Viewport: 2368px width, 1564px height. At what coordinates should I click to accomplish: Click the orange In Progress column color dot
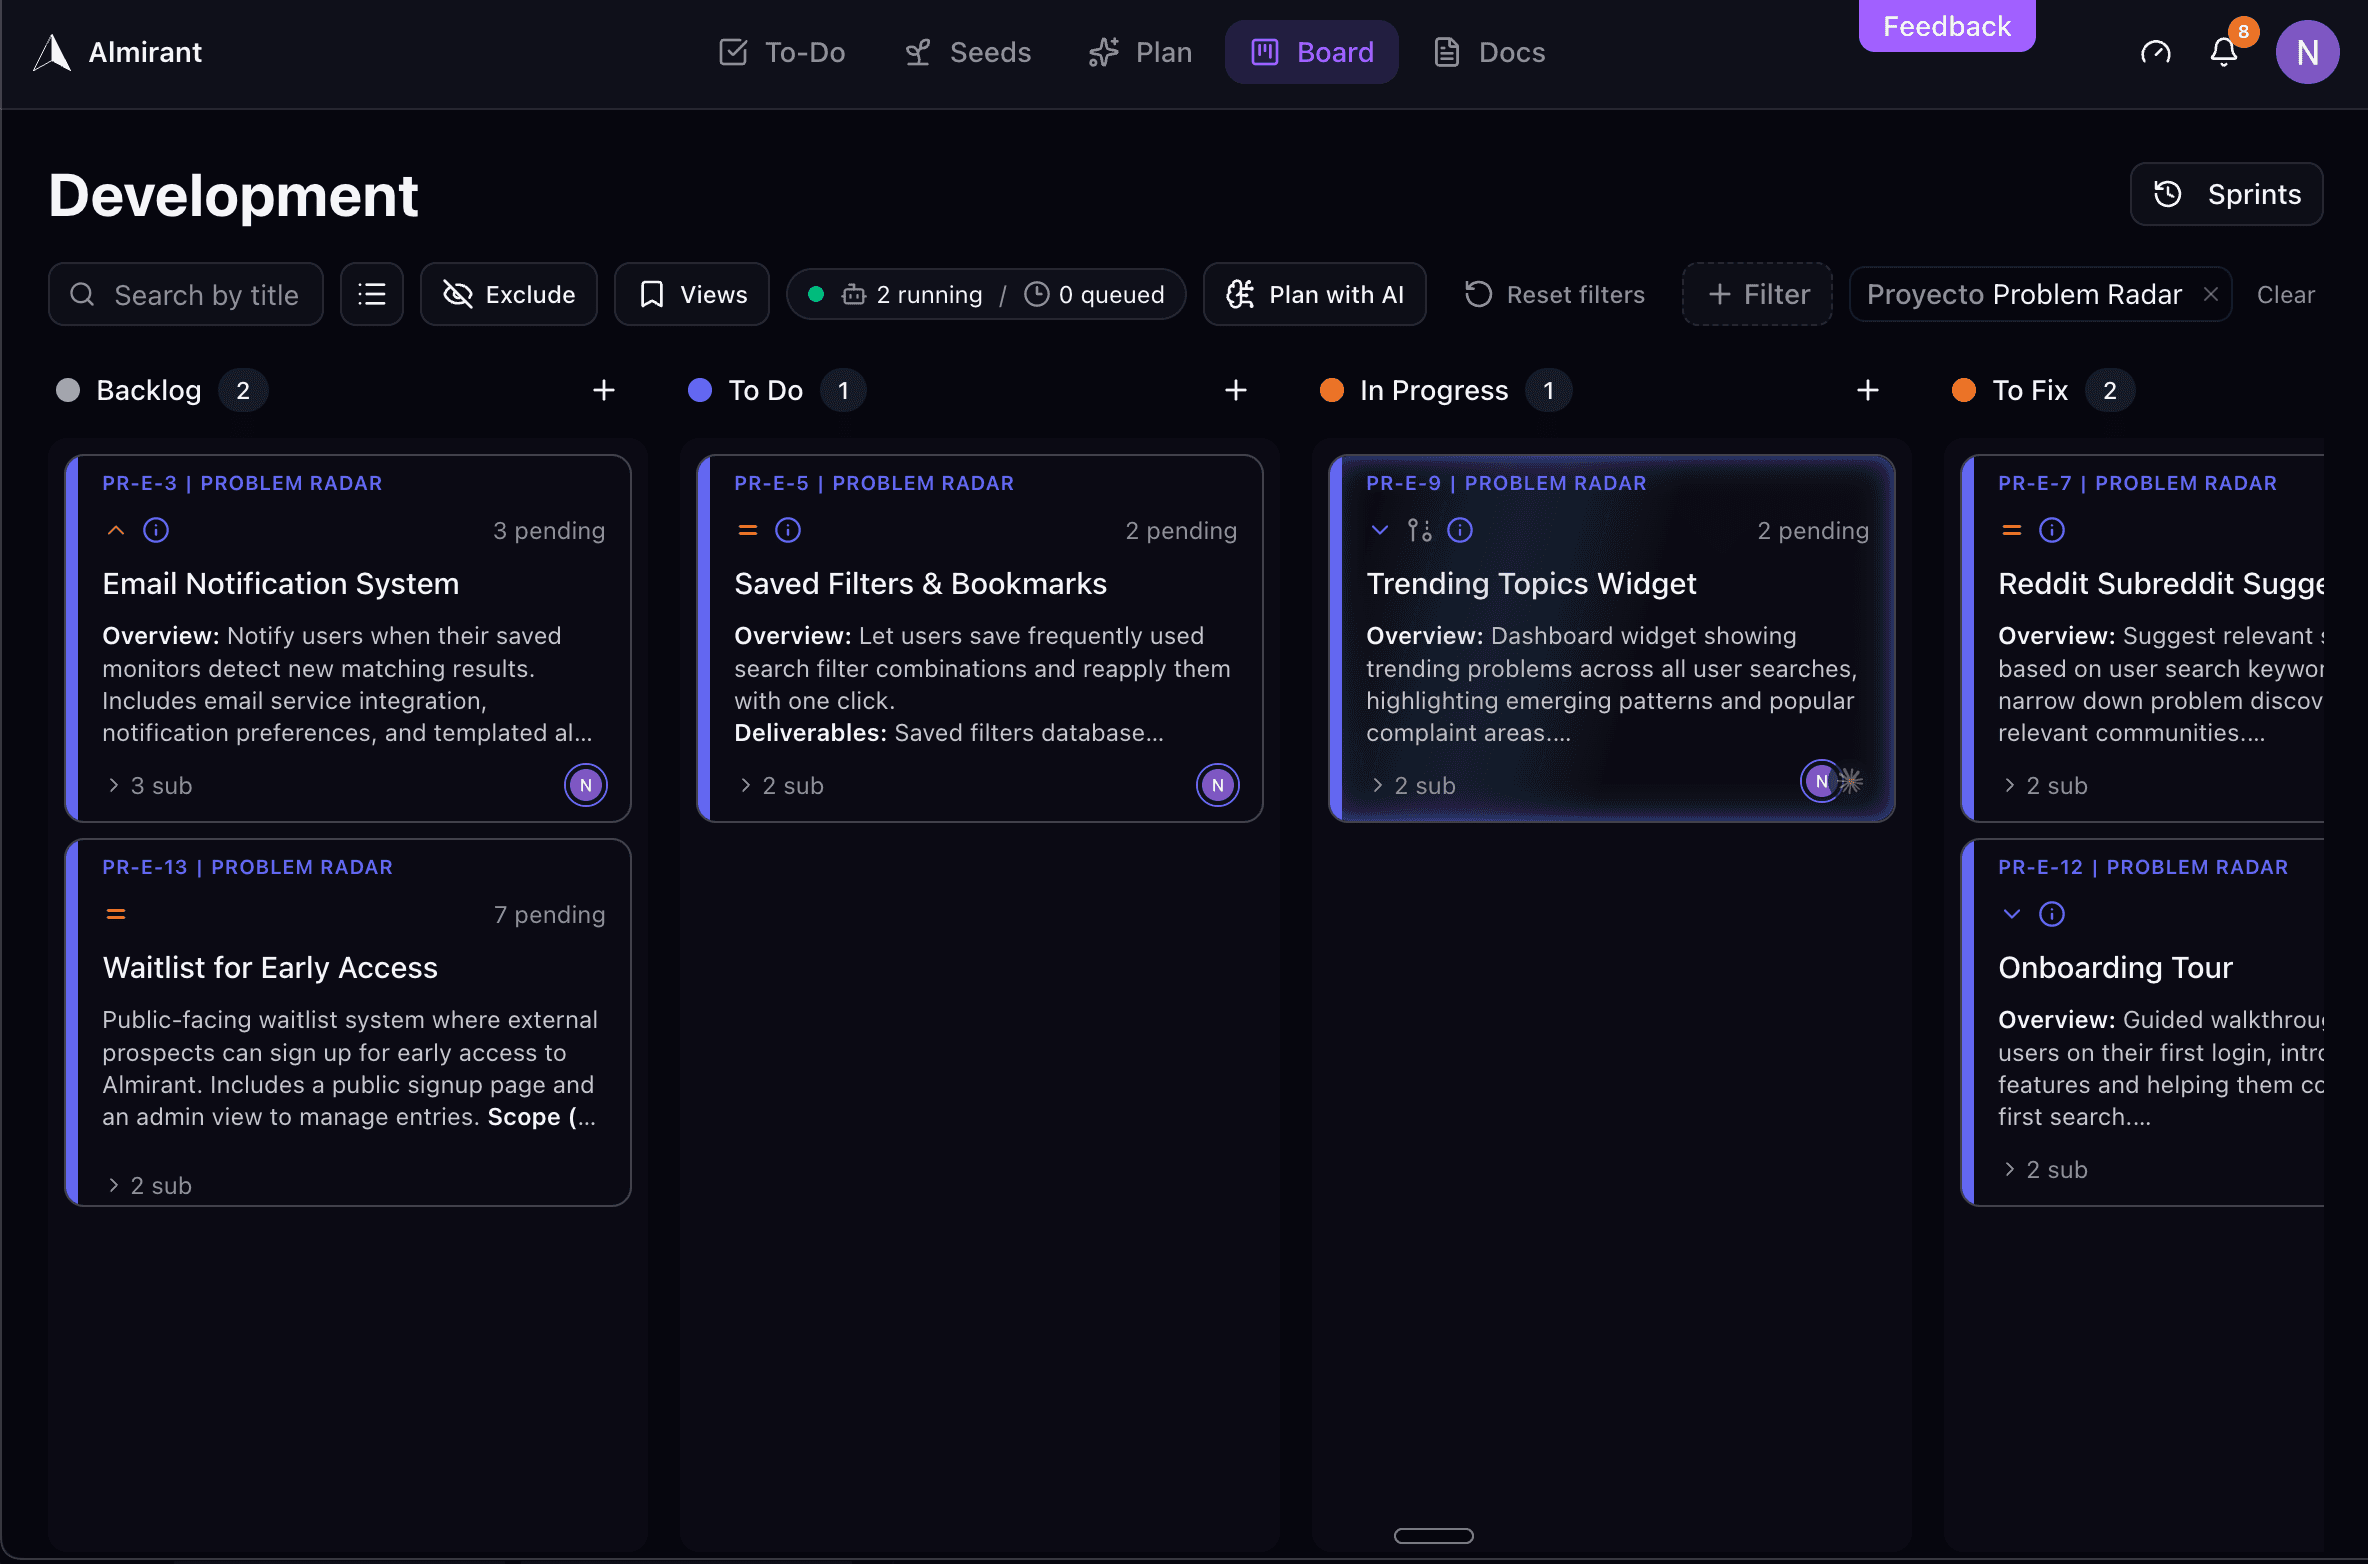(1332, 390)
